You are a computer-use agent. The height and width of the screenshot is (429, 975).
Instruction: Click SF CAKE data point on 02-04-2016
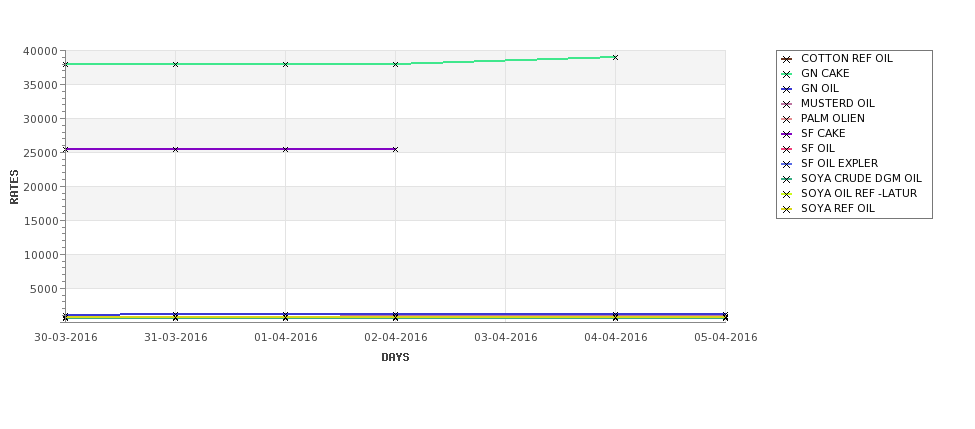pos(395,149)
